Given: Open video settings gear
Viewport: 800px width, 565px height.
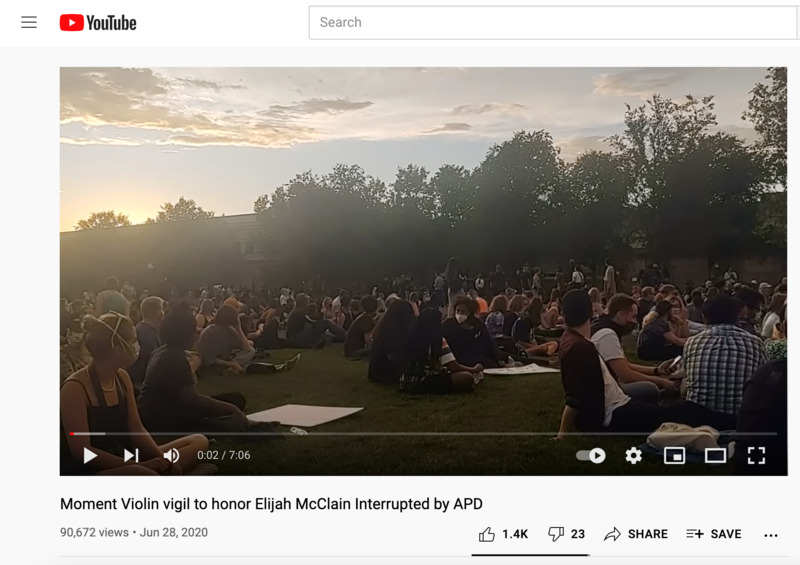Looking at the screenshot, I should point(633,455).
